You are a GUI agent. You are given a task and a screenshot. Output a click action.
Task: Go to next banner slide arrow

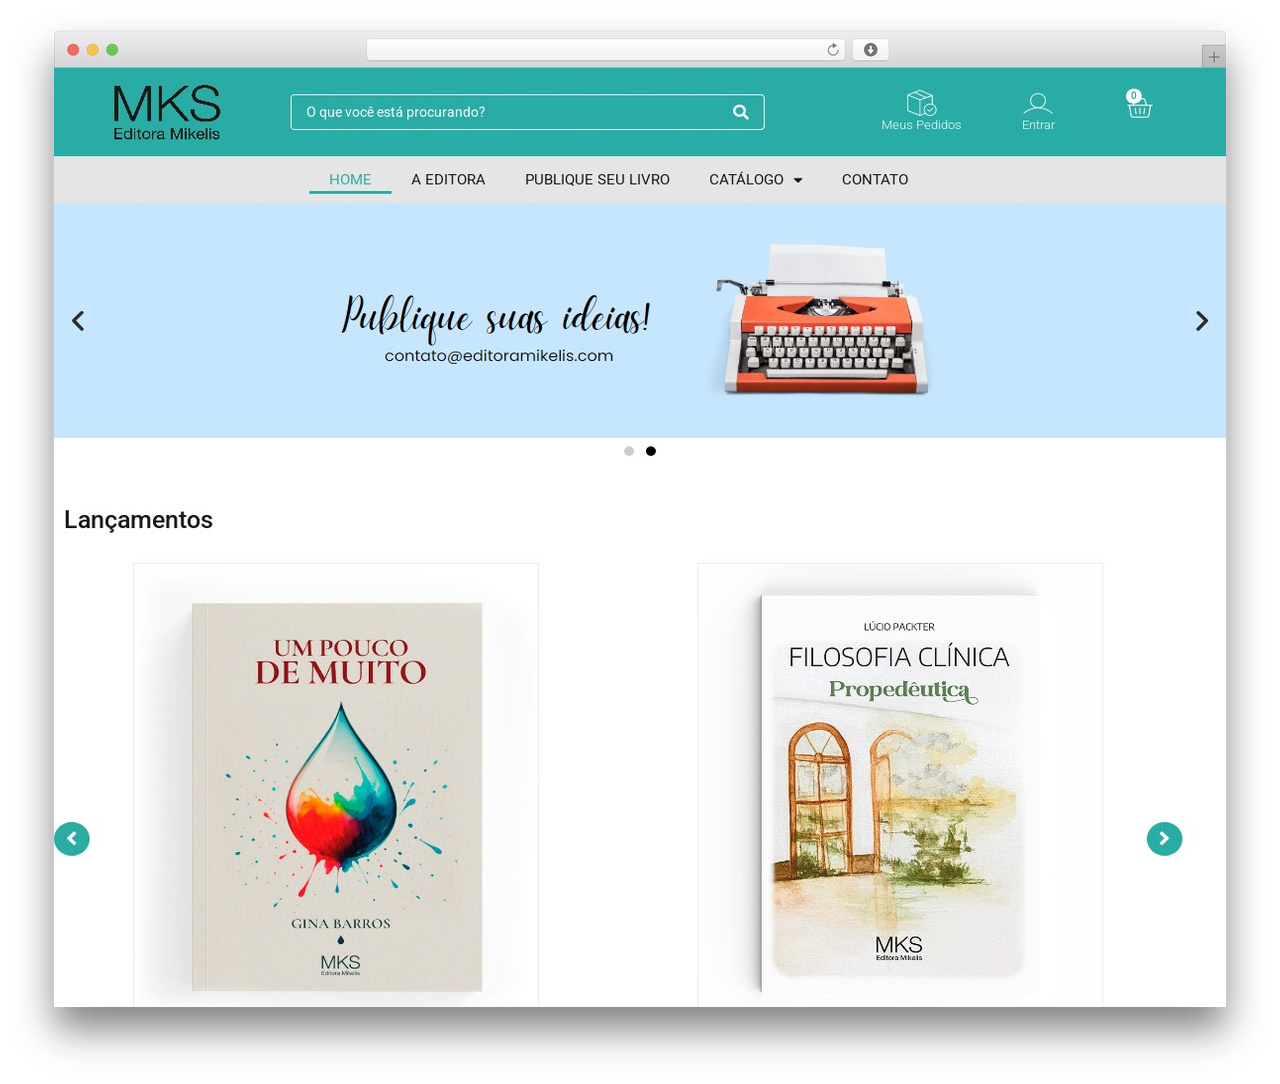[x=1202, y=321]
